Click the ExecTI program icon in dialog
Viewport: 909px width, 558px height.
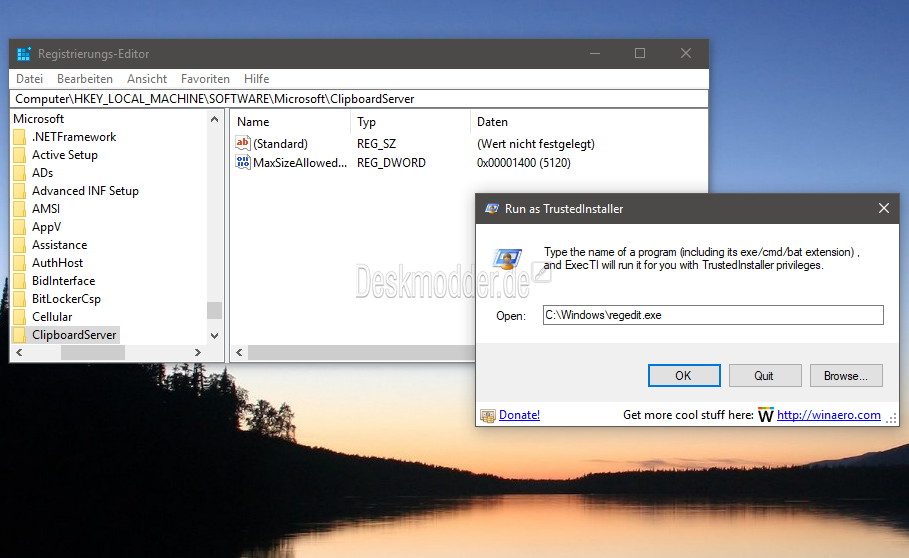point(507,258)
